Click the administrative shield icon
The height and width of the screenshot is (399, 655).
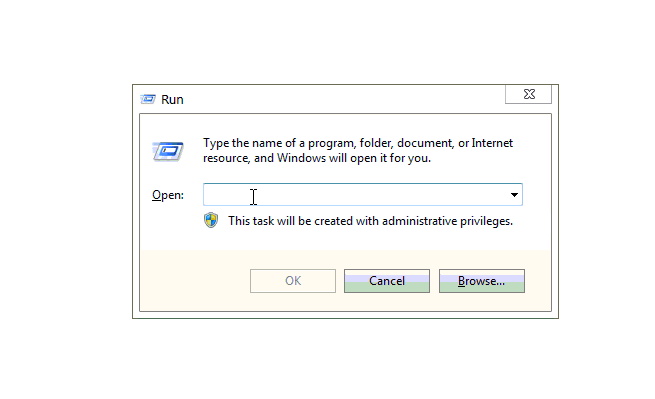211,220
